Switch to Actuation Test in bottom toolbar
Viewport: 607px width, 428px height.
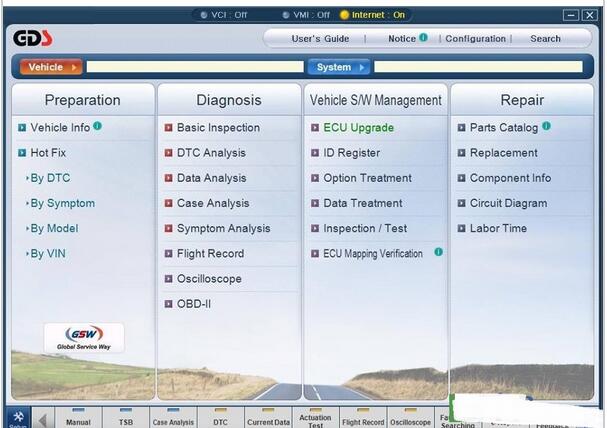[x=315, y=420]
